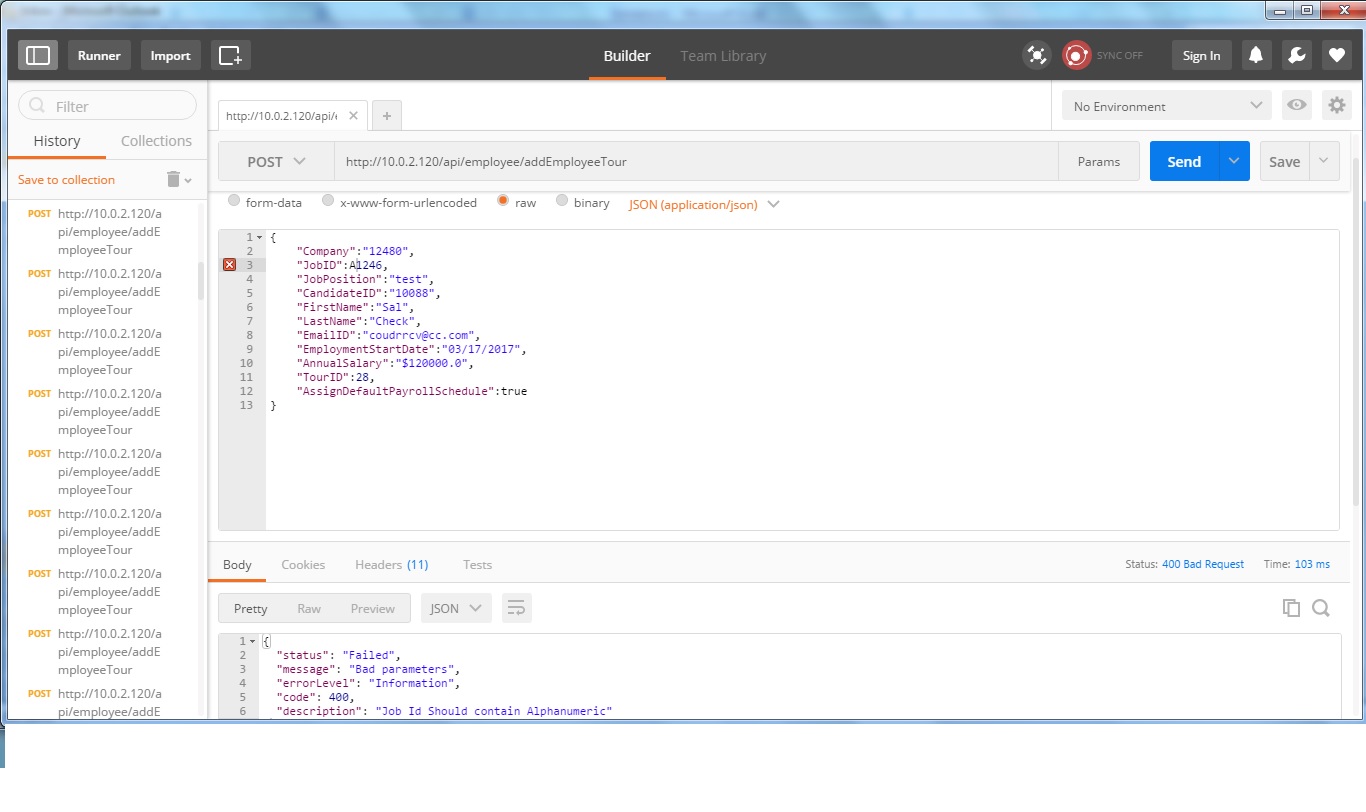The width and height of the screenshot is (1366, 812).
Task: Open the Params editor
Action: click(1099, 161)
